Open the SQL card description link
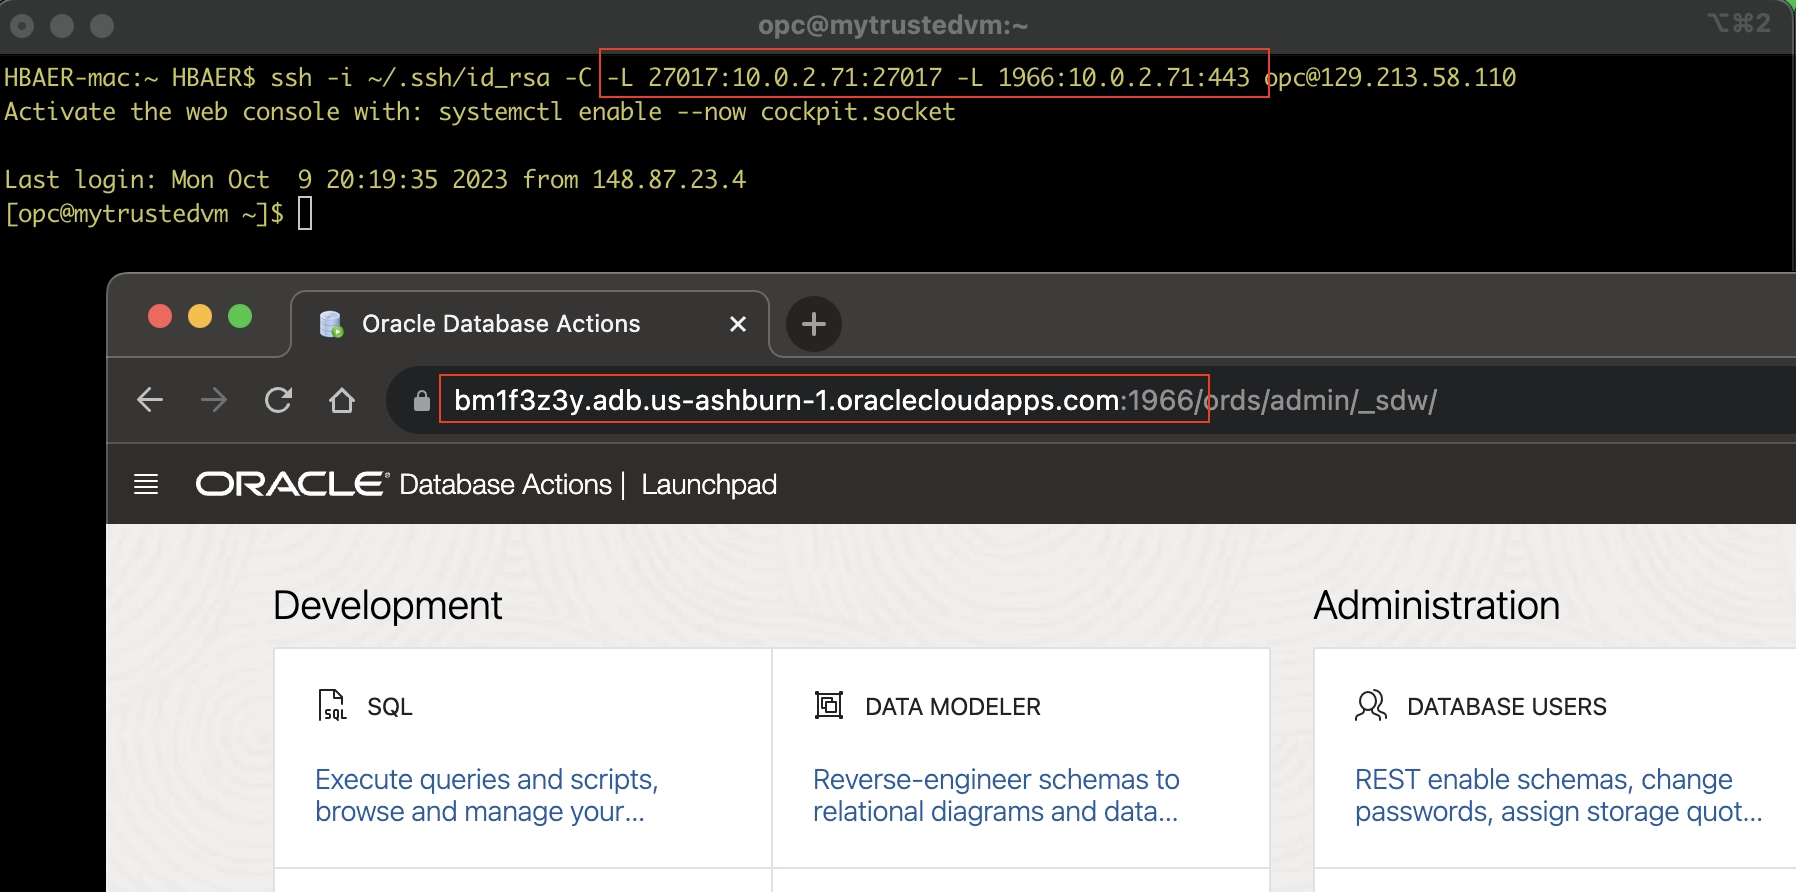This screenshot has width=1796, height=892. [486, 795]
